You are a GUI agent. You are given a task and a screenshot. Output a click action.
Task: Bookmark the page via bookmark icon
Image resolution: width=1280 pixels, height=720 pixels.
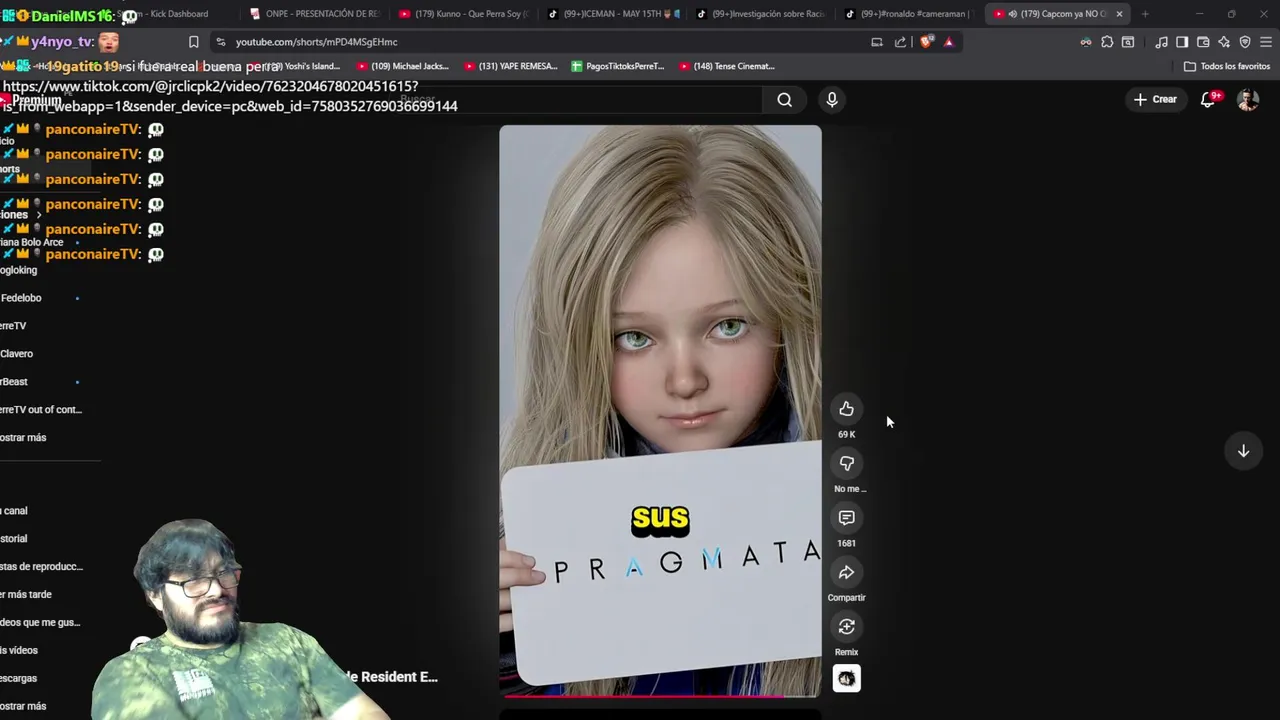194,42
